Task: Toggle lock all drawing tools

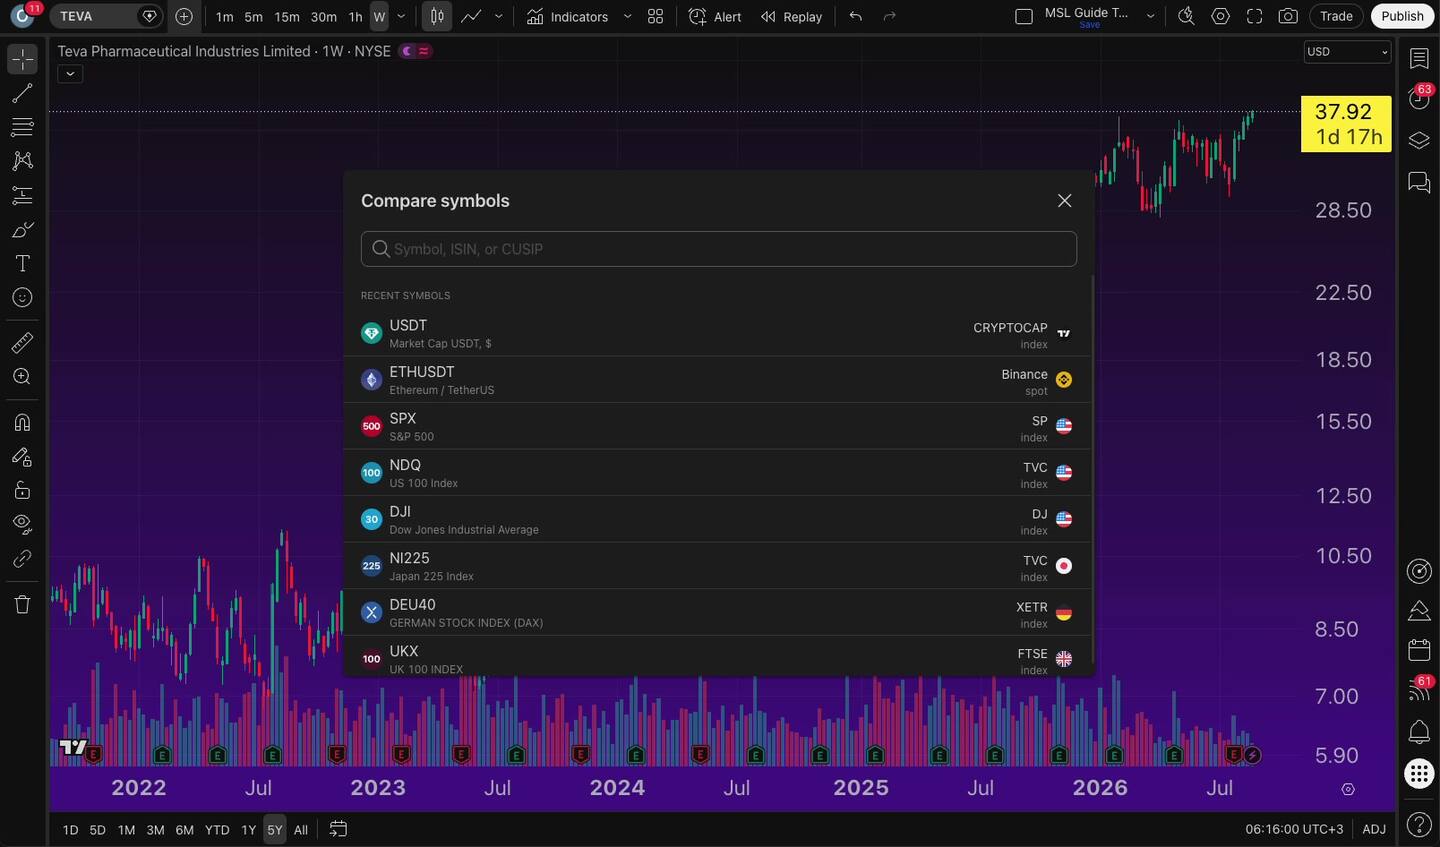Action: coord(22,490)
